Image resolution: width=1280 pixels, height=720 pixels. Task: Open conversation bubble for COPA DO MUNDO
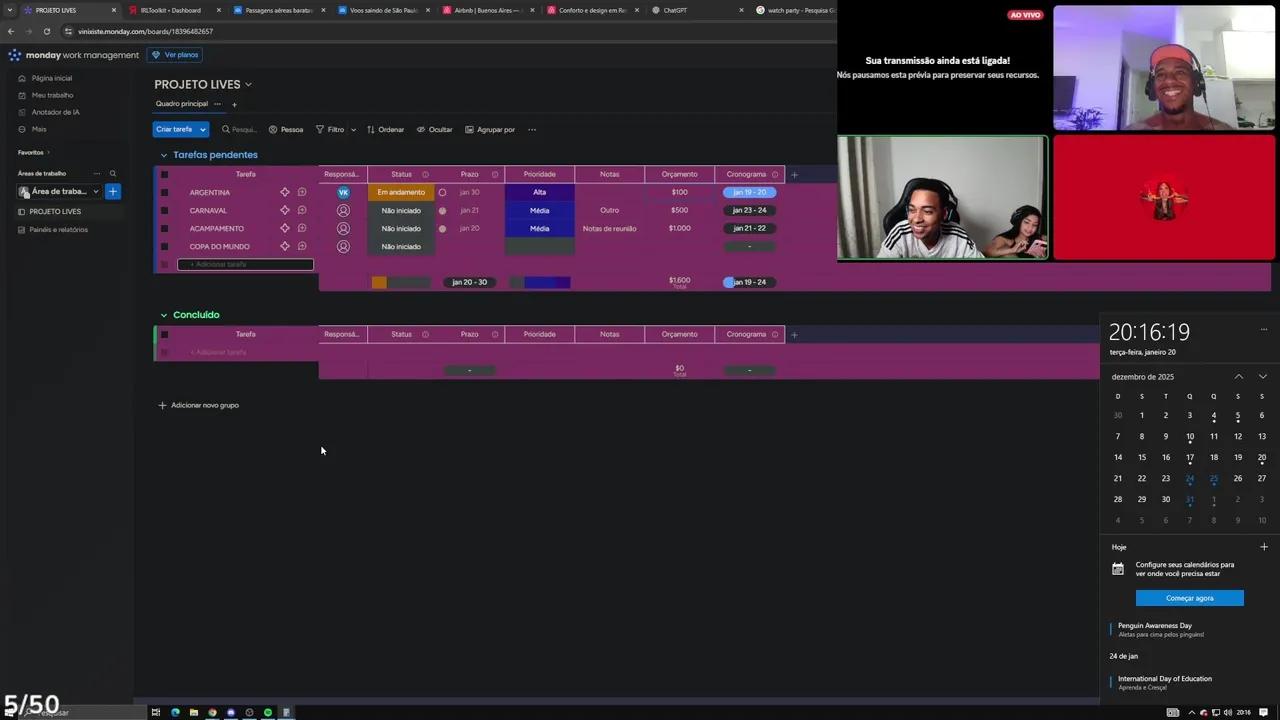tap(302, 246)
